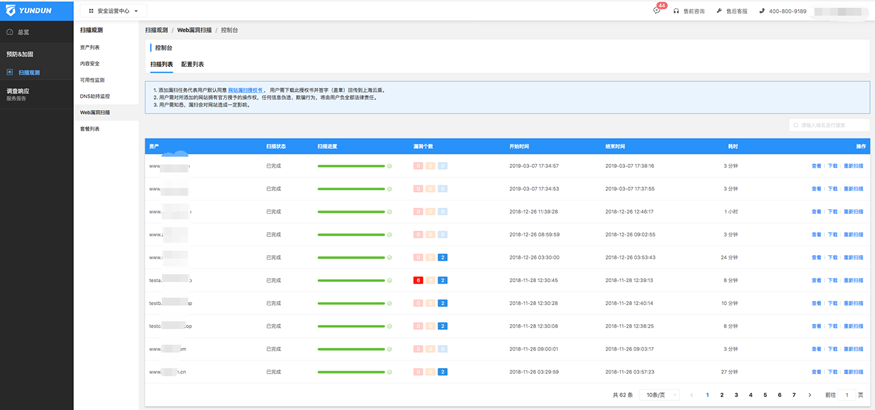Select the 扫描列表 tab
This screenshot has width=875, height=410.
161,64
